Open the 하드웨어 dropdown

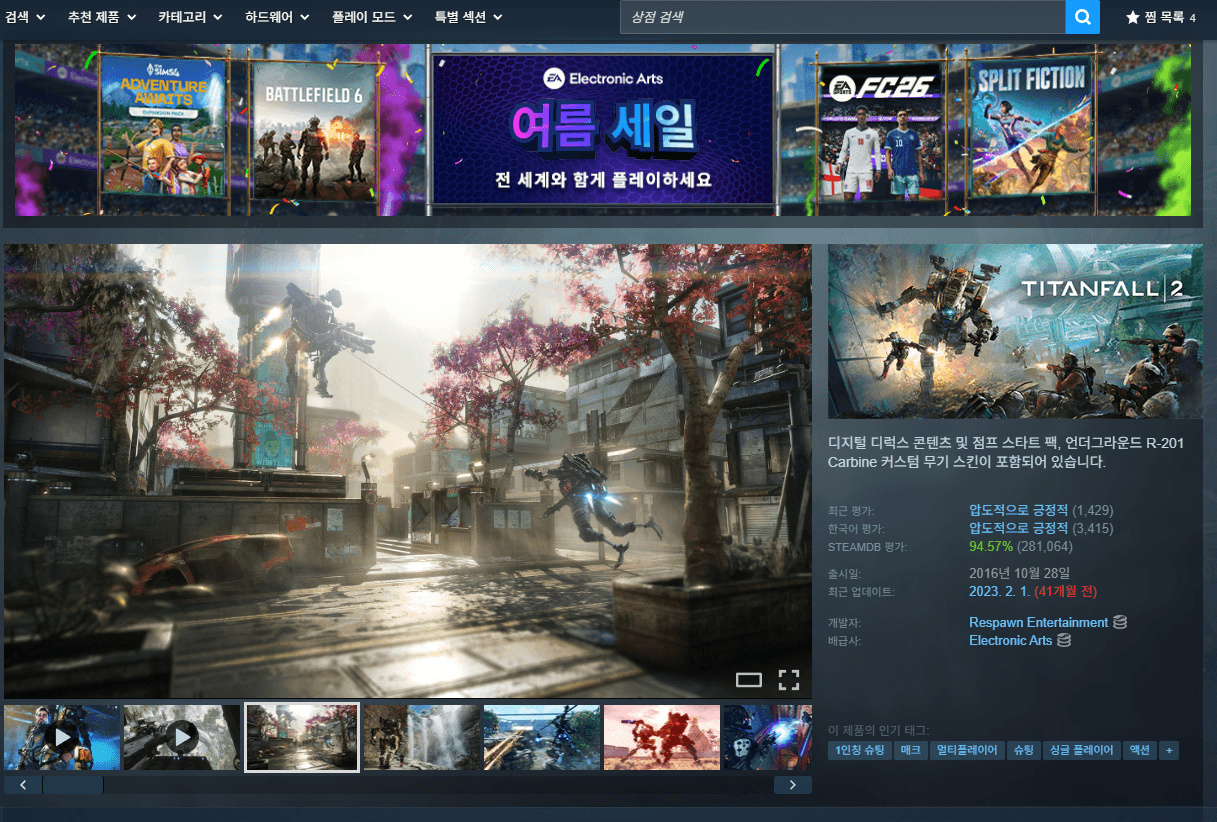[x=277, y=17]
